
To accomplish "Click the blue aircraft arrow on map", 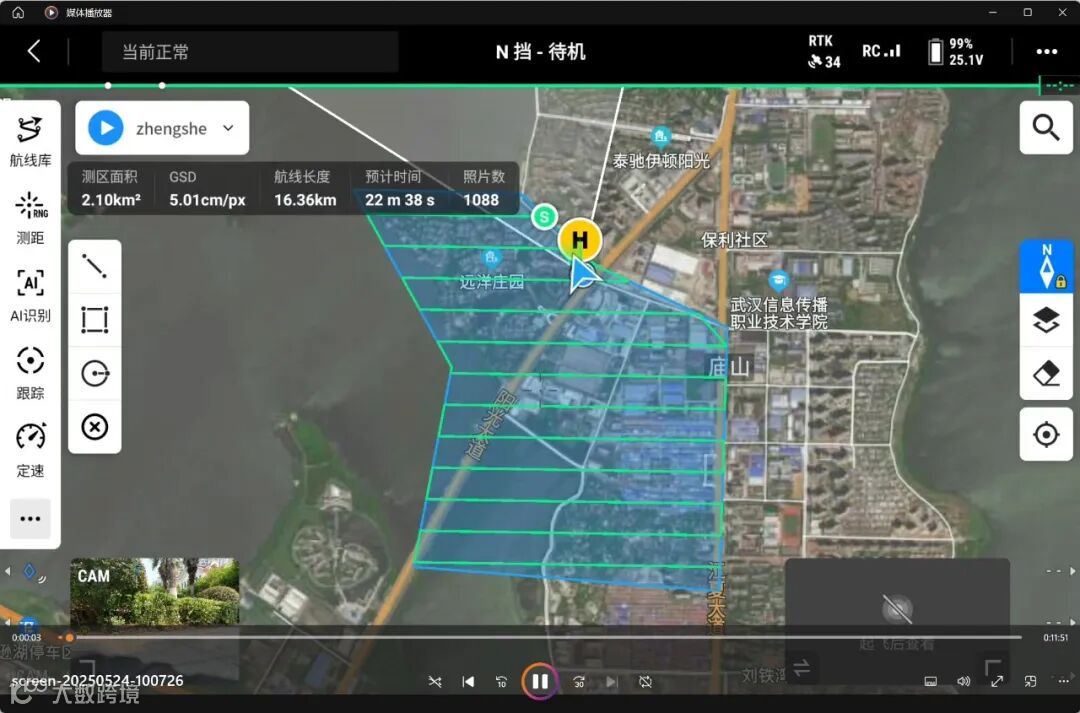I will [583, 275].
